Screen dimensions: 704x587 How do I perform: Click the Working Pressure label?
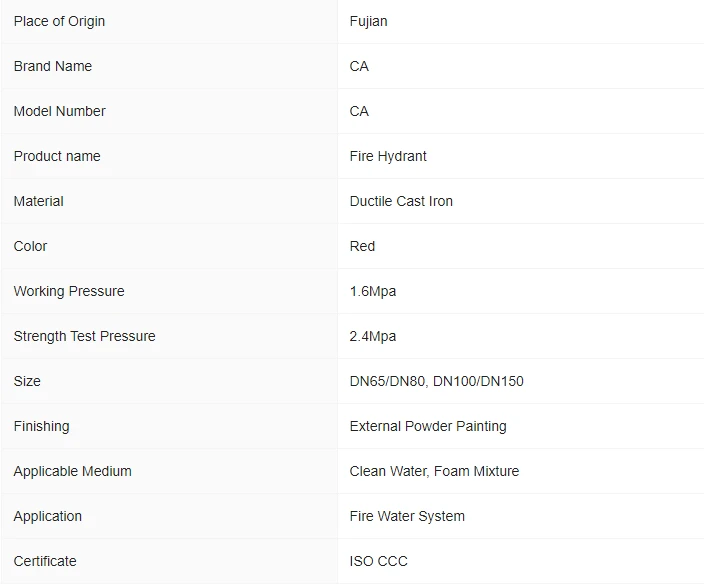(69, 291)
